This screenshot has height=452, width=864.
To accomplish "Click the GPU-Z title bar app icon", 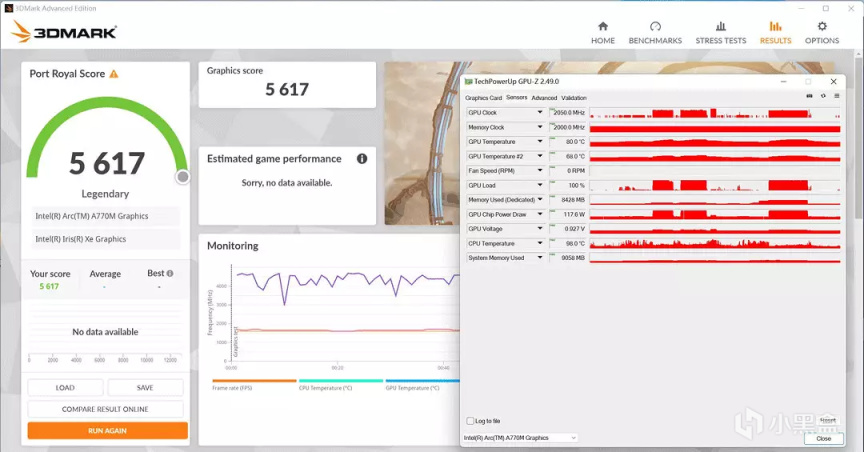I will (468, 82).
